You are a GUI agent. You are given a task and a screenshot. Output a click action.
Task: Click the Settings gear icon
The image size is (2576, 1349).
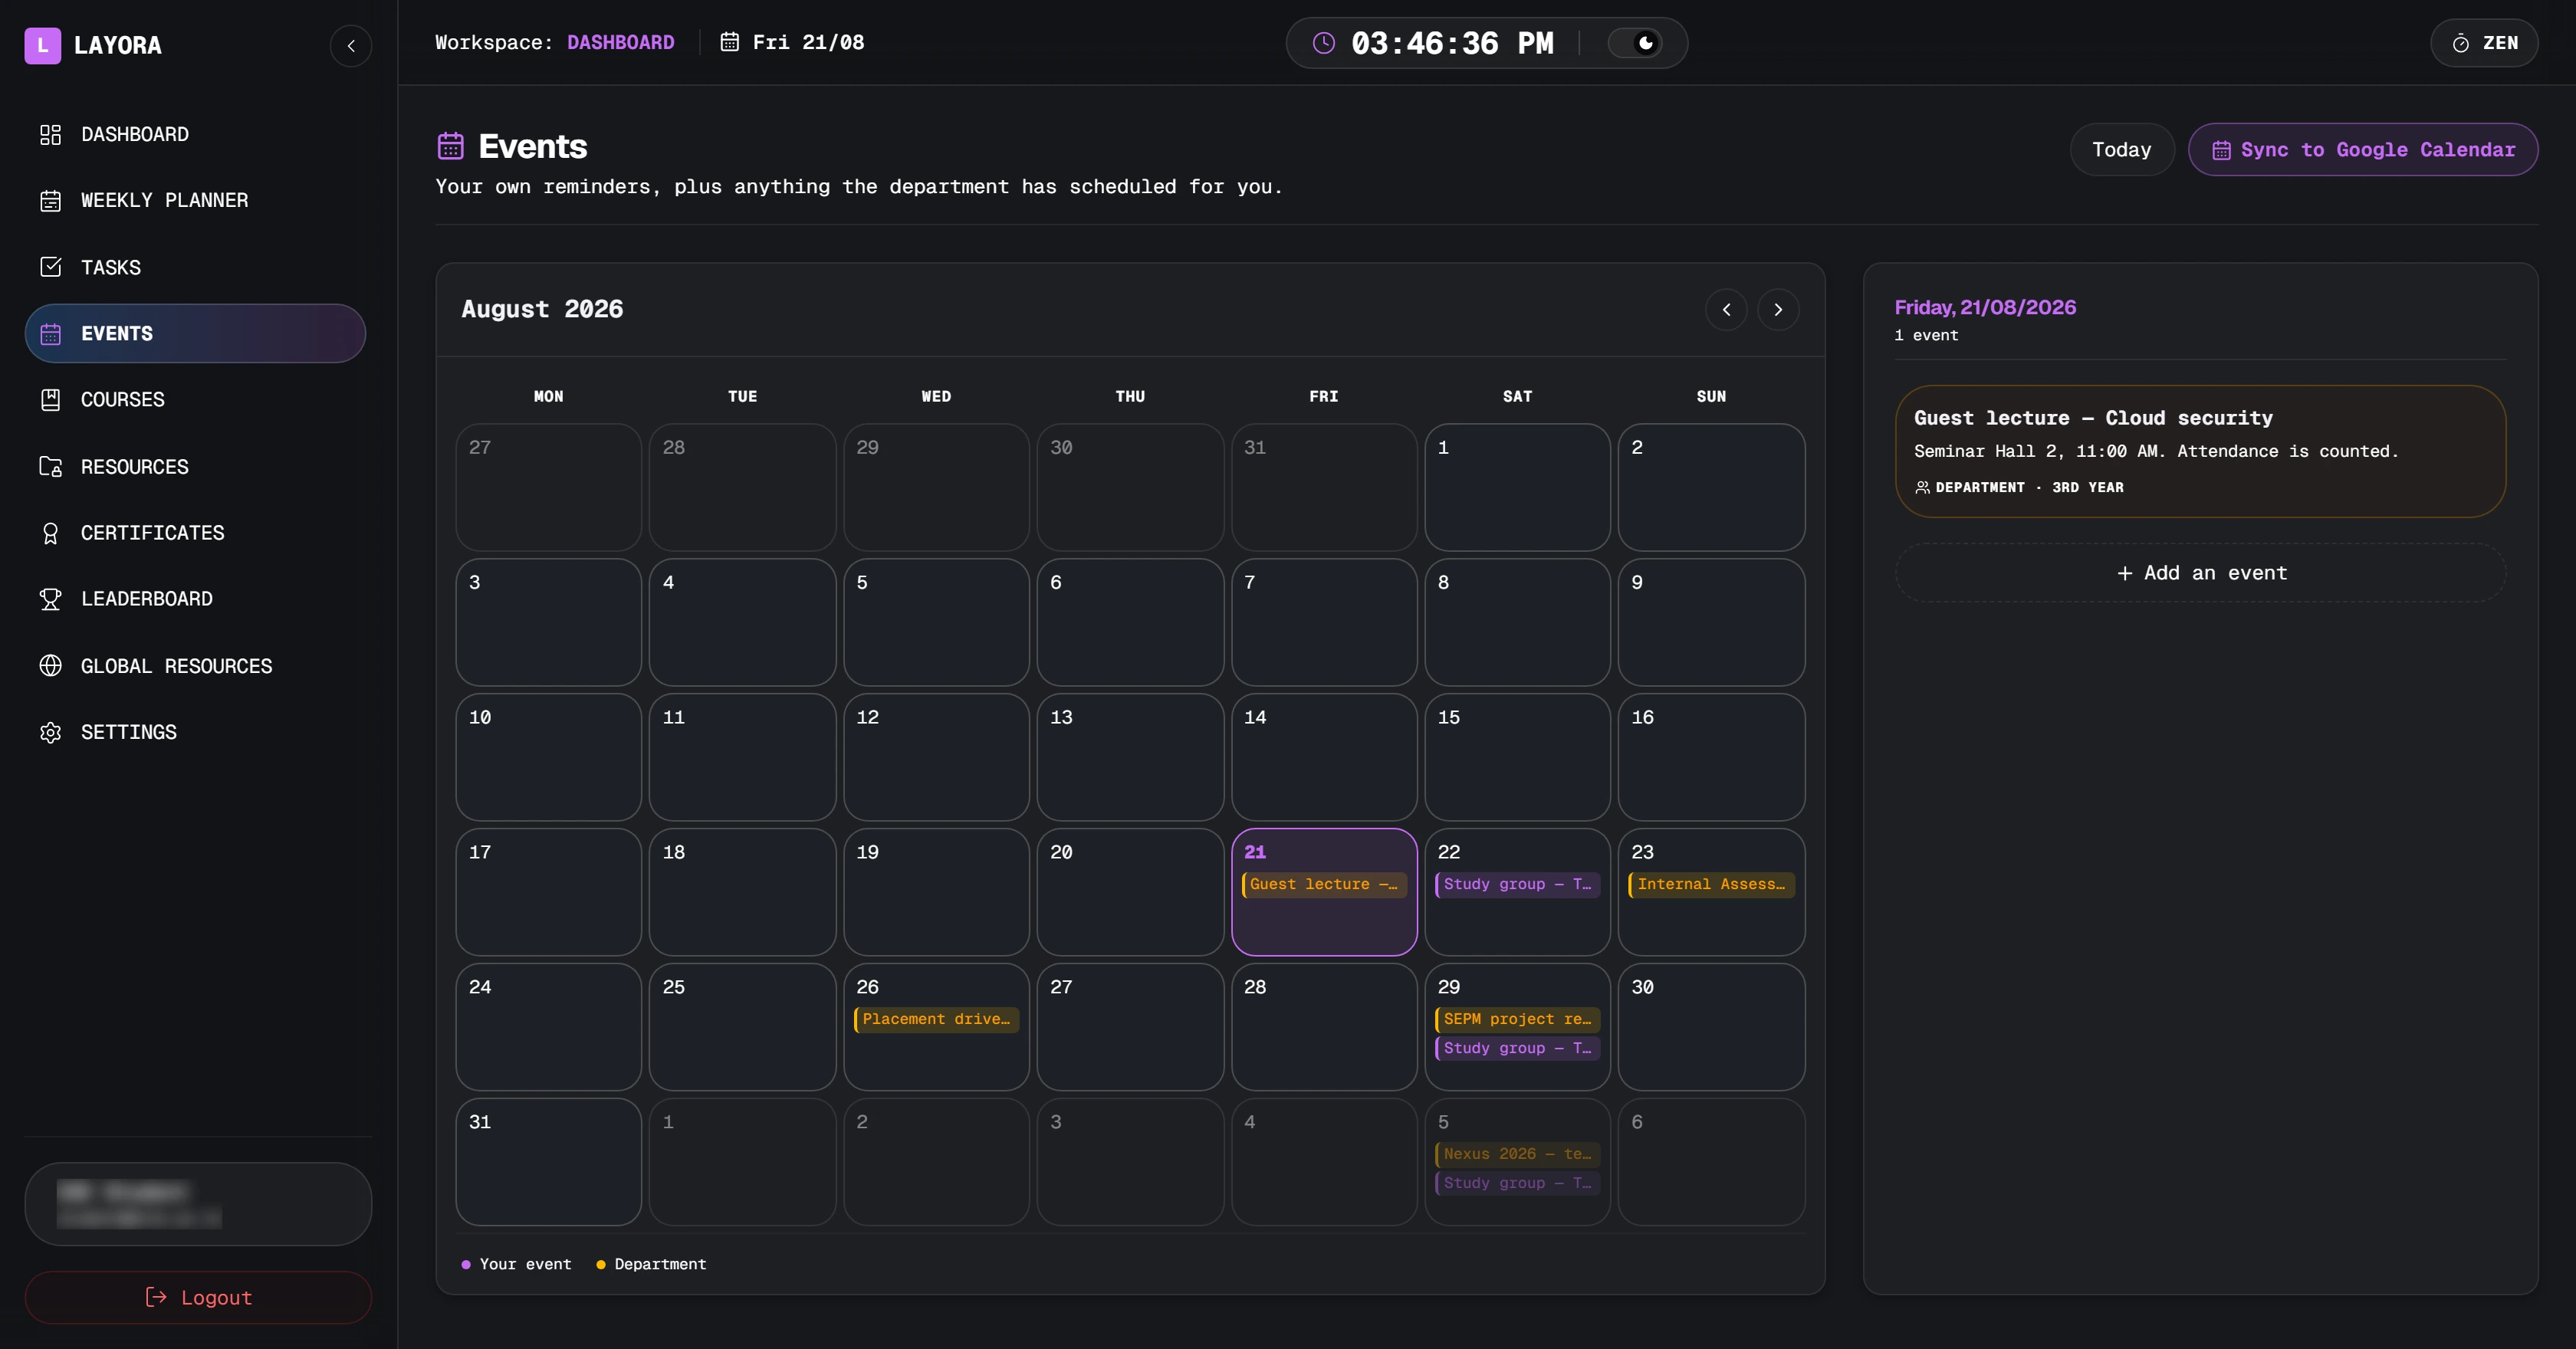(50, 732)
